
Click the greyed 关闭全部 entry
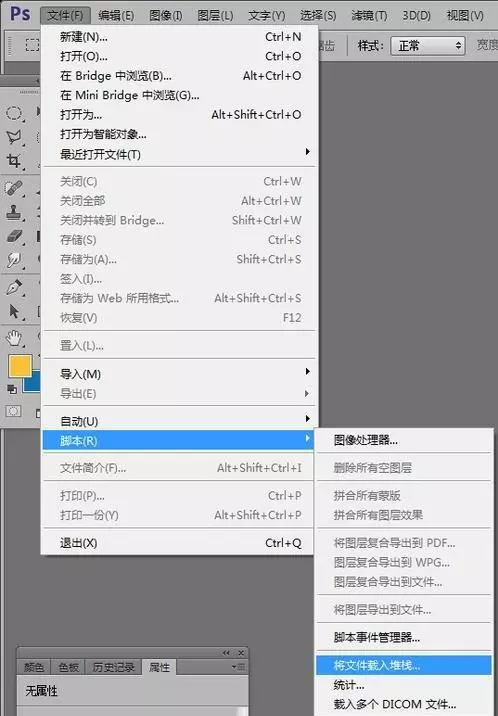(x=179, y=200)
